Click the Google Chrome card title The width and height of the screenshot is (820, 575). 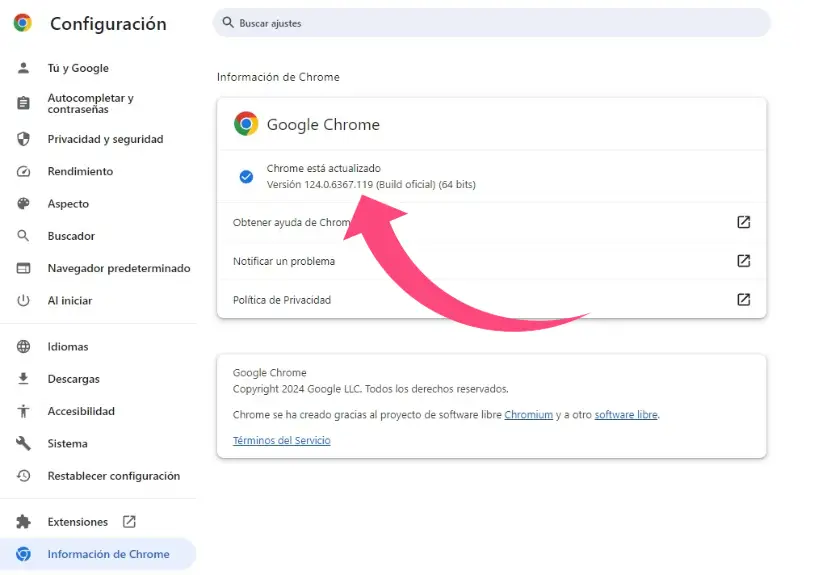coord(323,124)
